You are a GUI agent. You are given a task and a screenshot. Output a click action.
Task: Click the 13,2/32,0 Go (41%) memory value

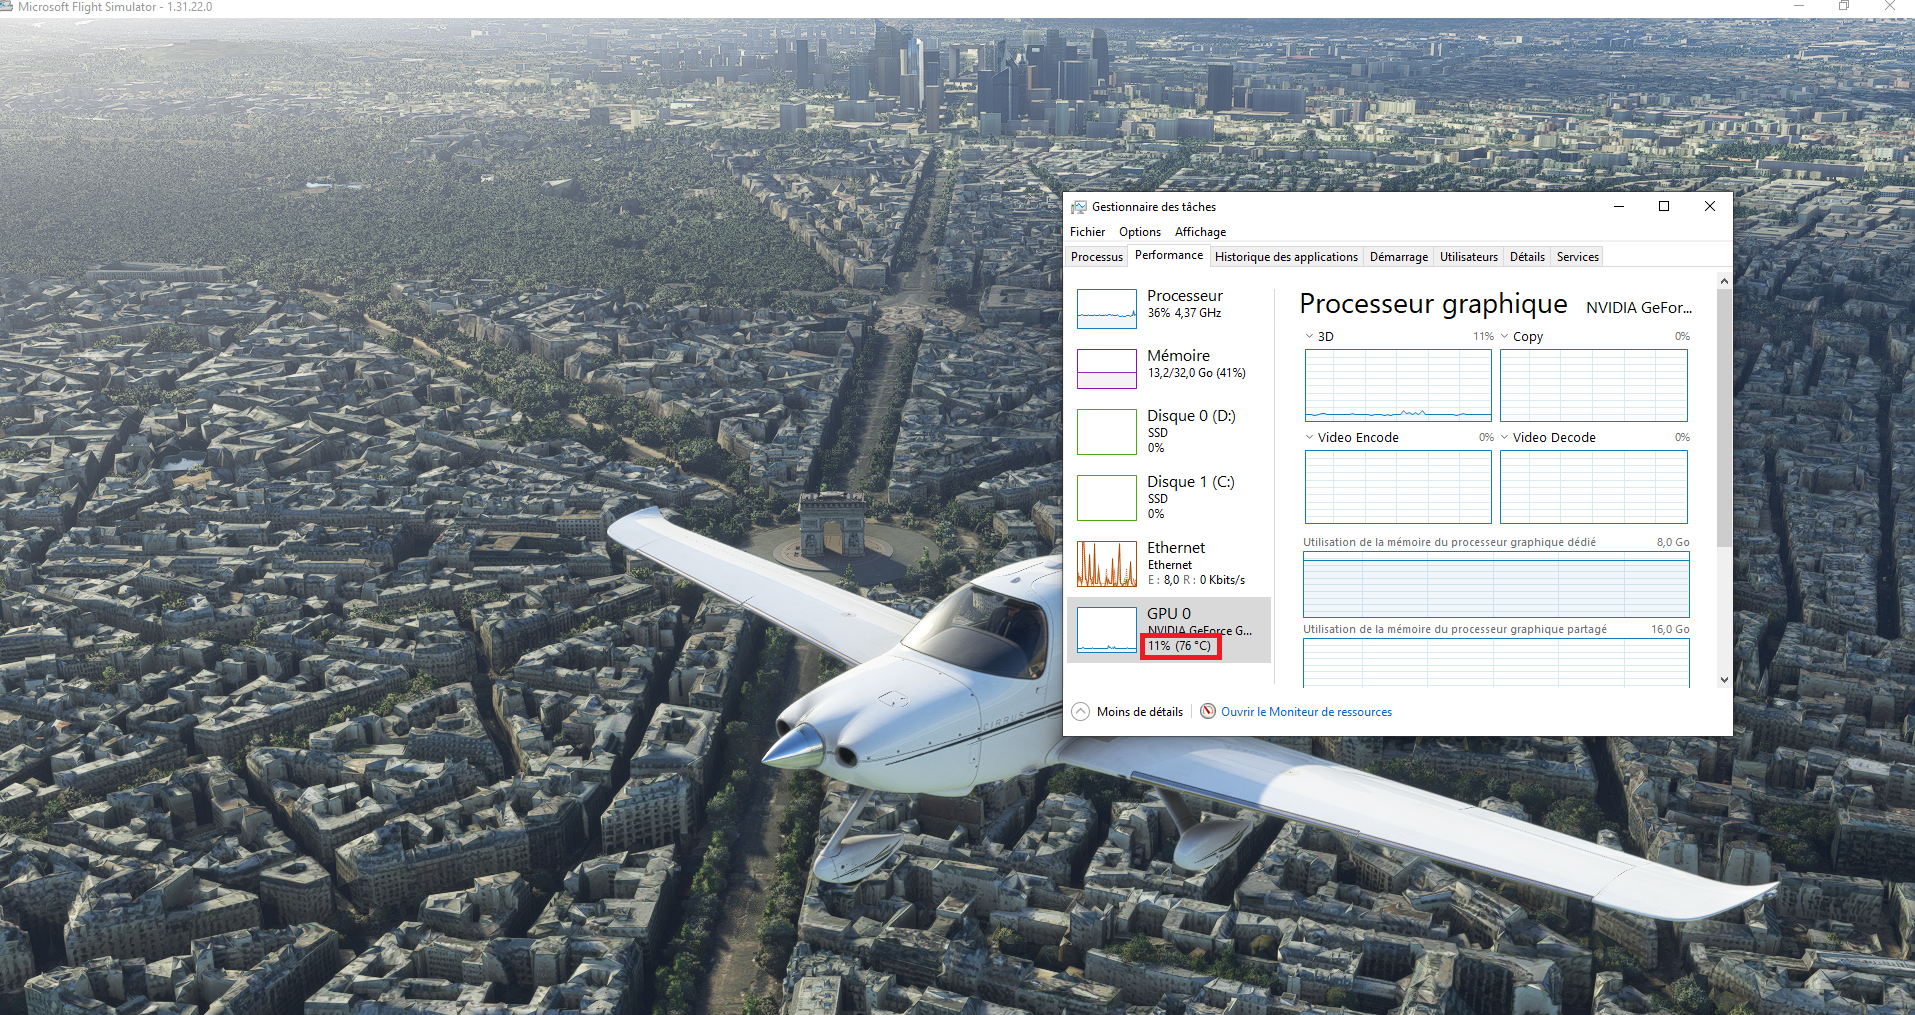pyautogui.click(x=1196, y=373)
